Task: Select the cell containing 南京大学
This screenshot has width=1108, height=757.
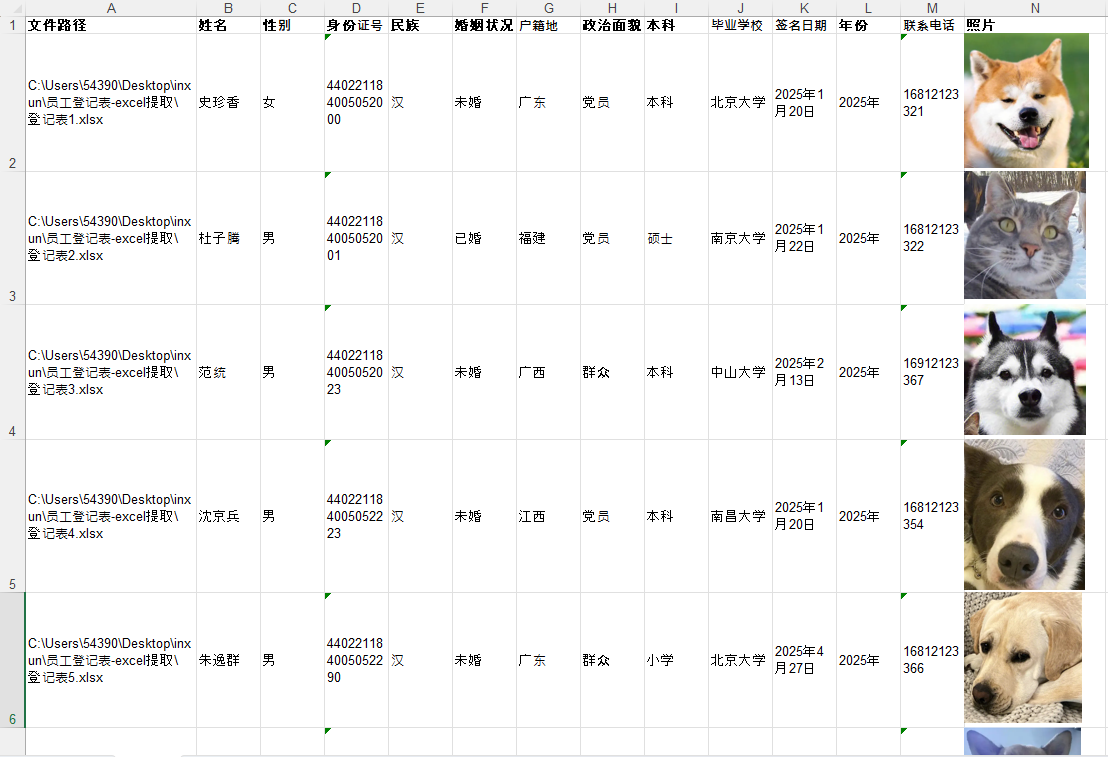Action: click(x=740, y=237)
